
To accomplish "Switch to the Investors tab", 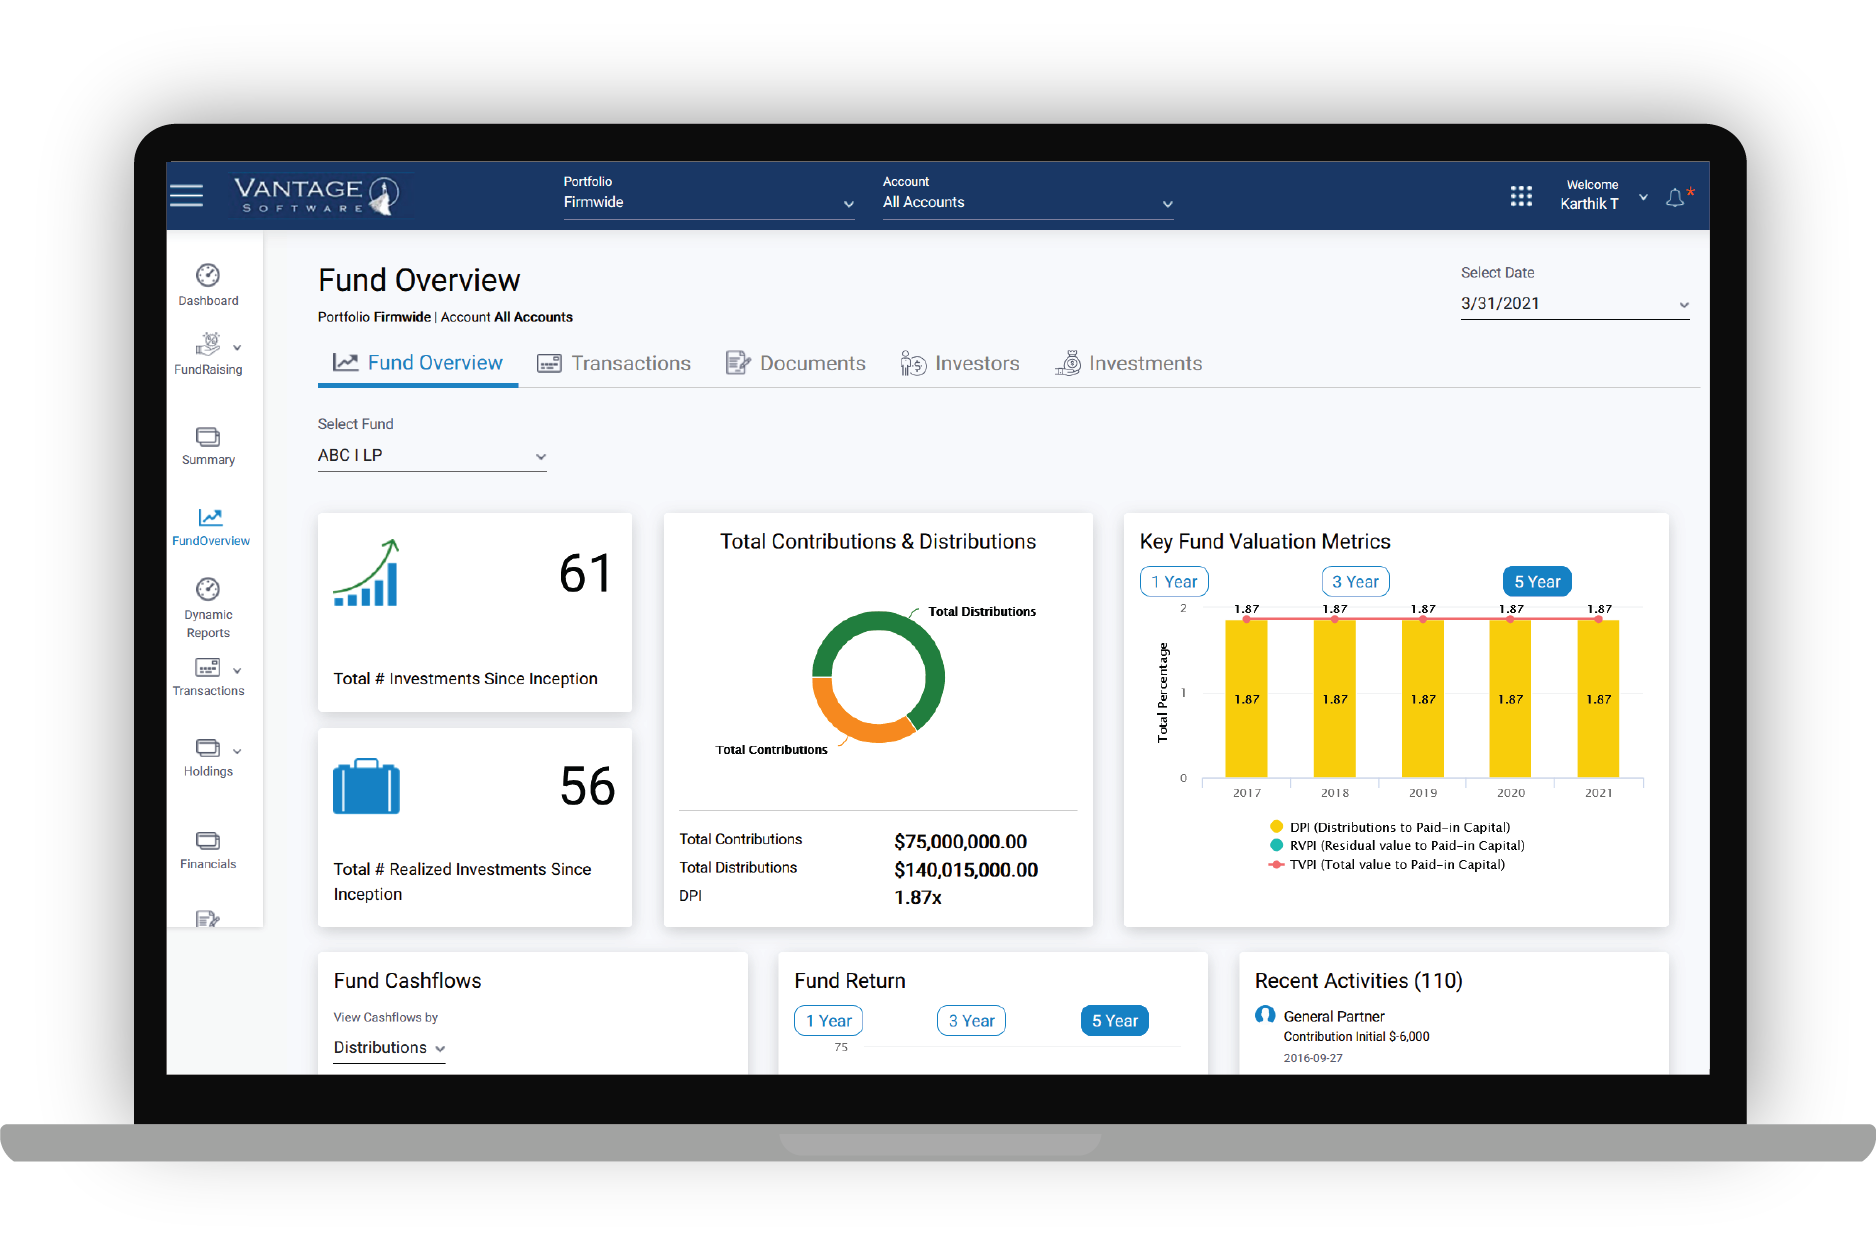I will 960,363.
